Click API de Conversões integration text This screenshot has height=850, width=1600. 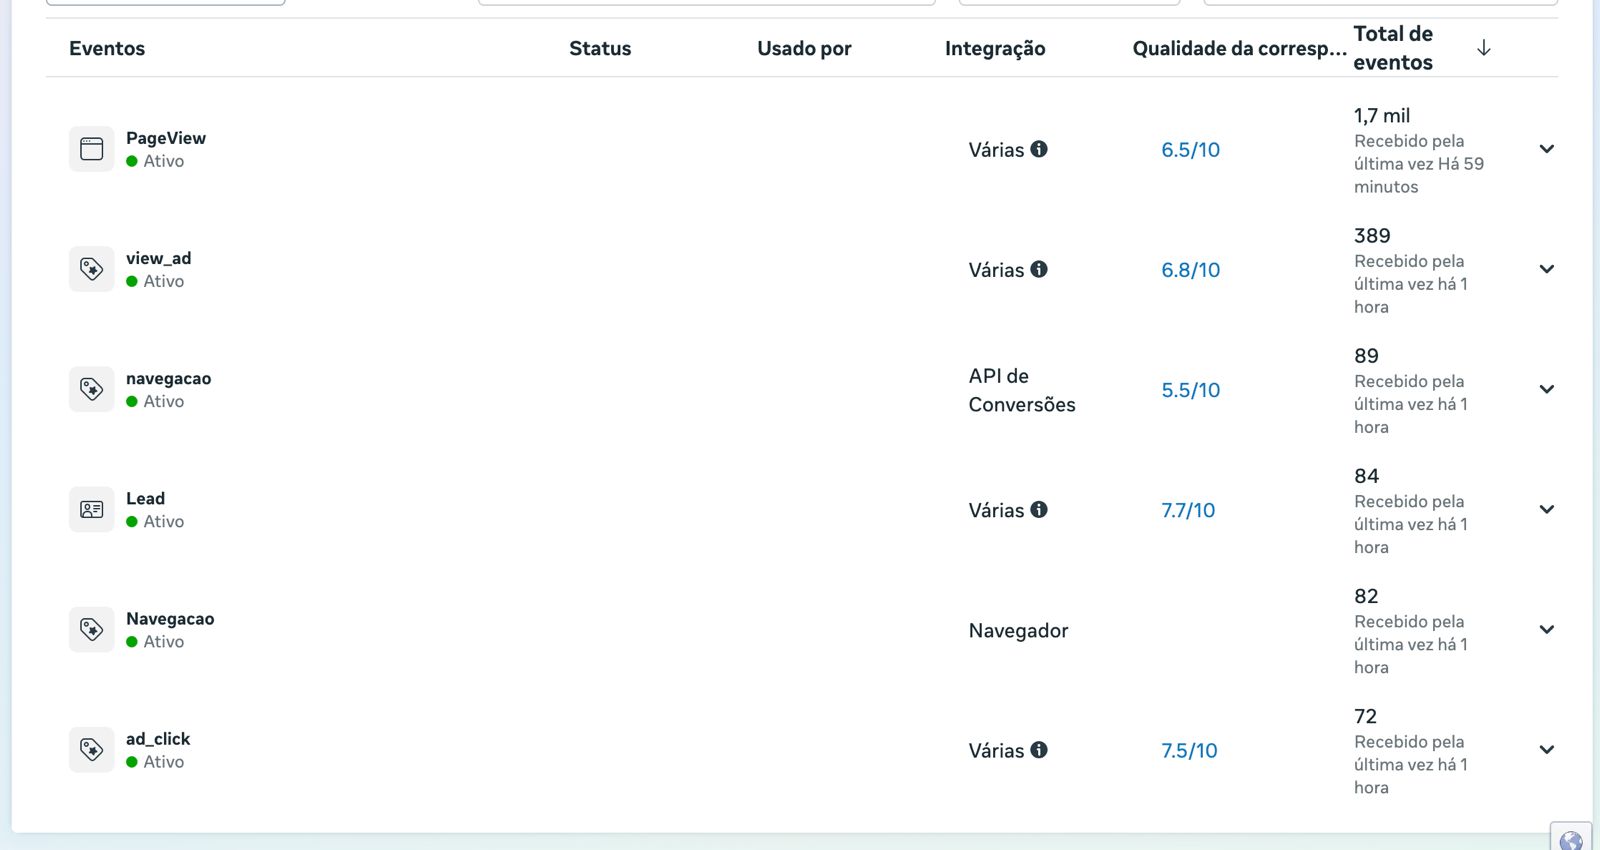1022,390
